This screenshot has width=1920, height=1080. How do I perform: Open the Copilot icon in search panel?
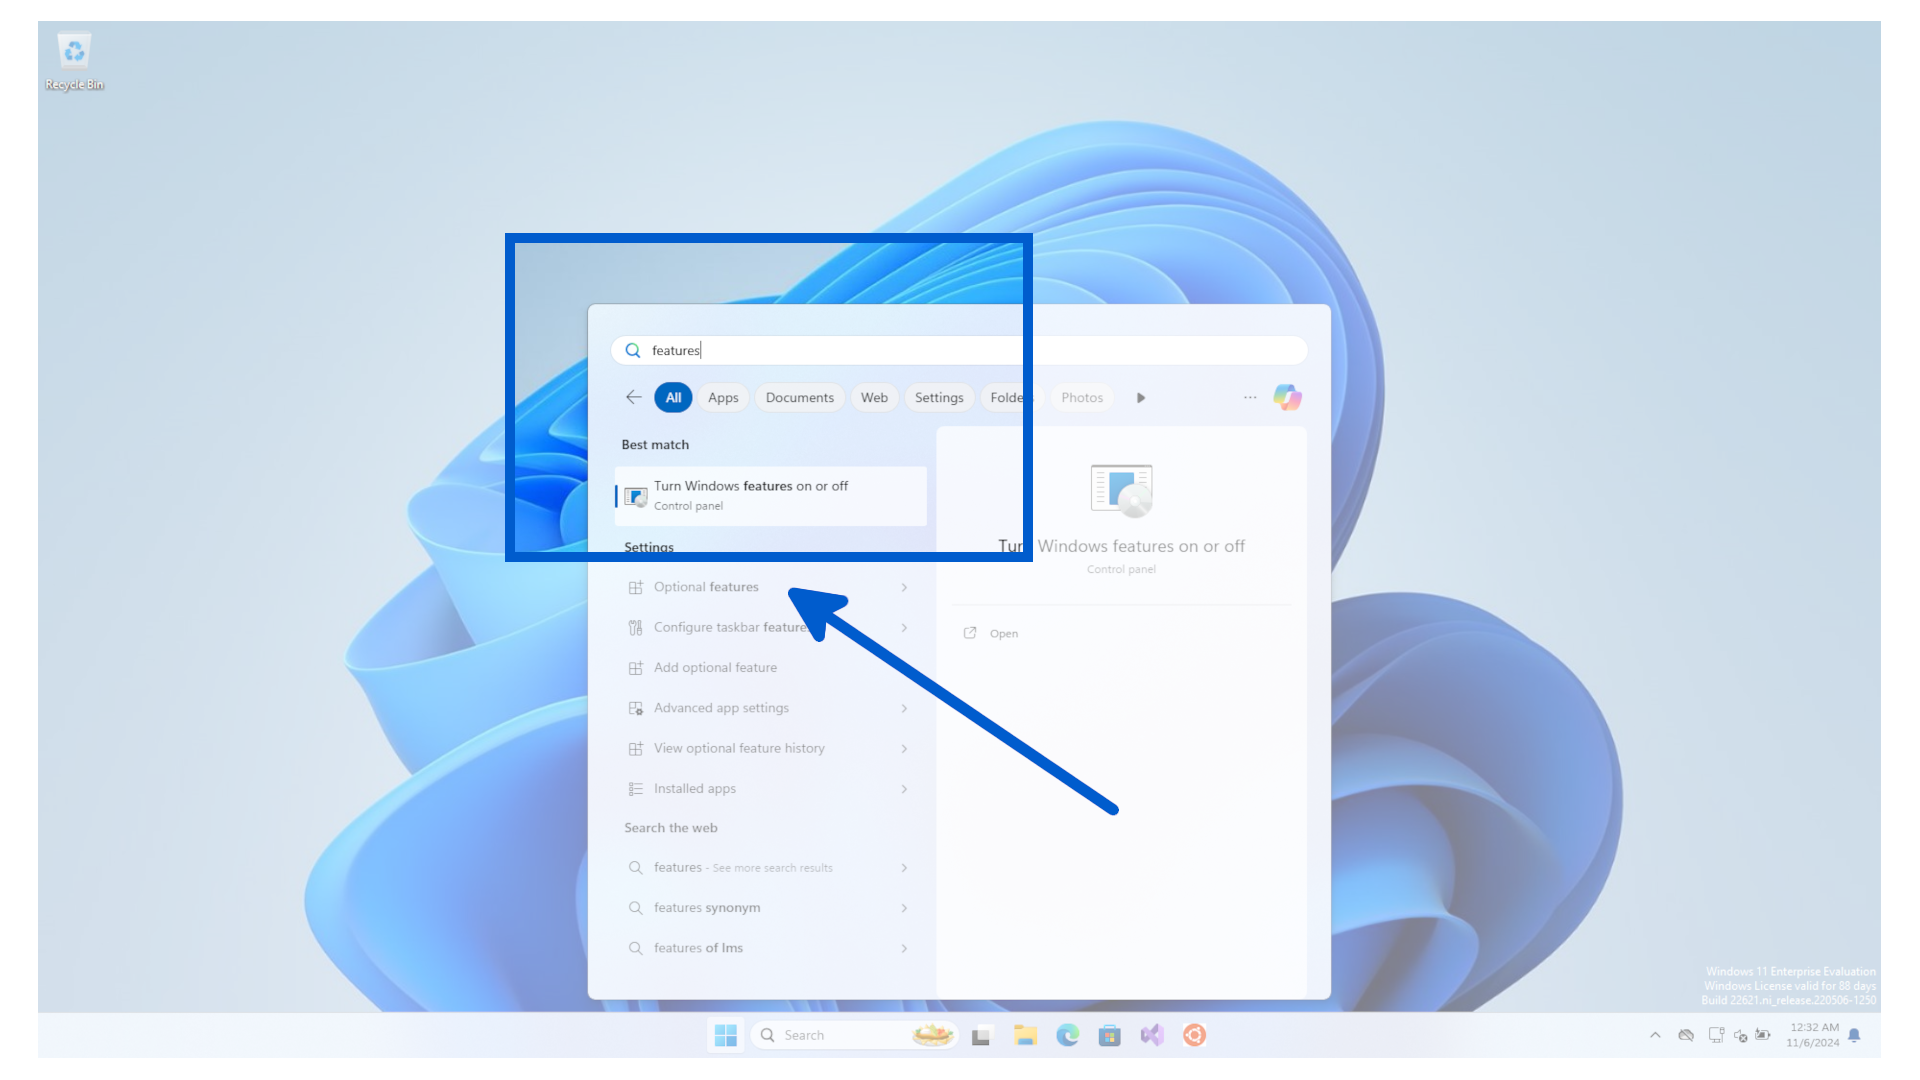click(x=1287, y=397)
